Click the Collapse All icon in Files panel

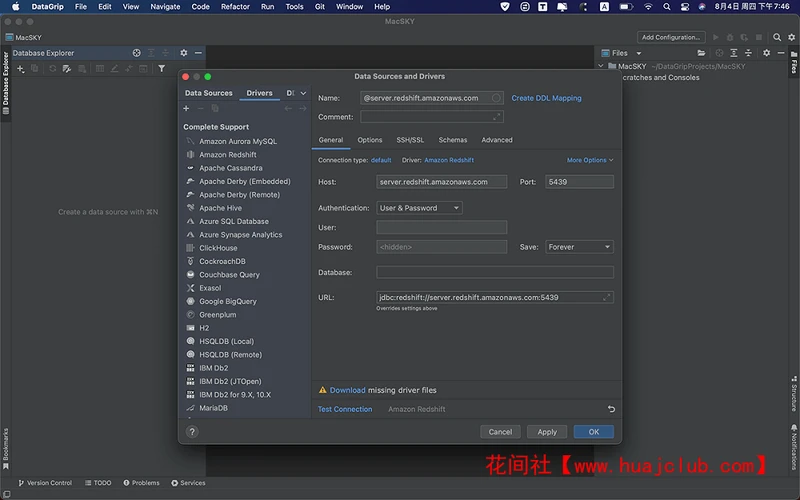(x=748, y=53)
